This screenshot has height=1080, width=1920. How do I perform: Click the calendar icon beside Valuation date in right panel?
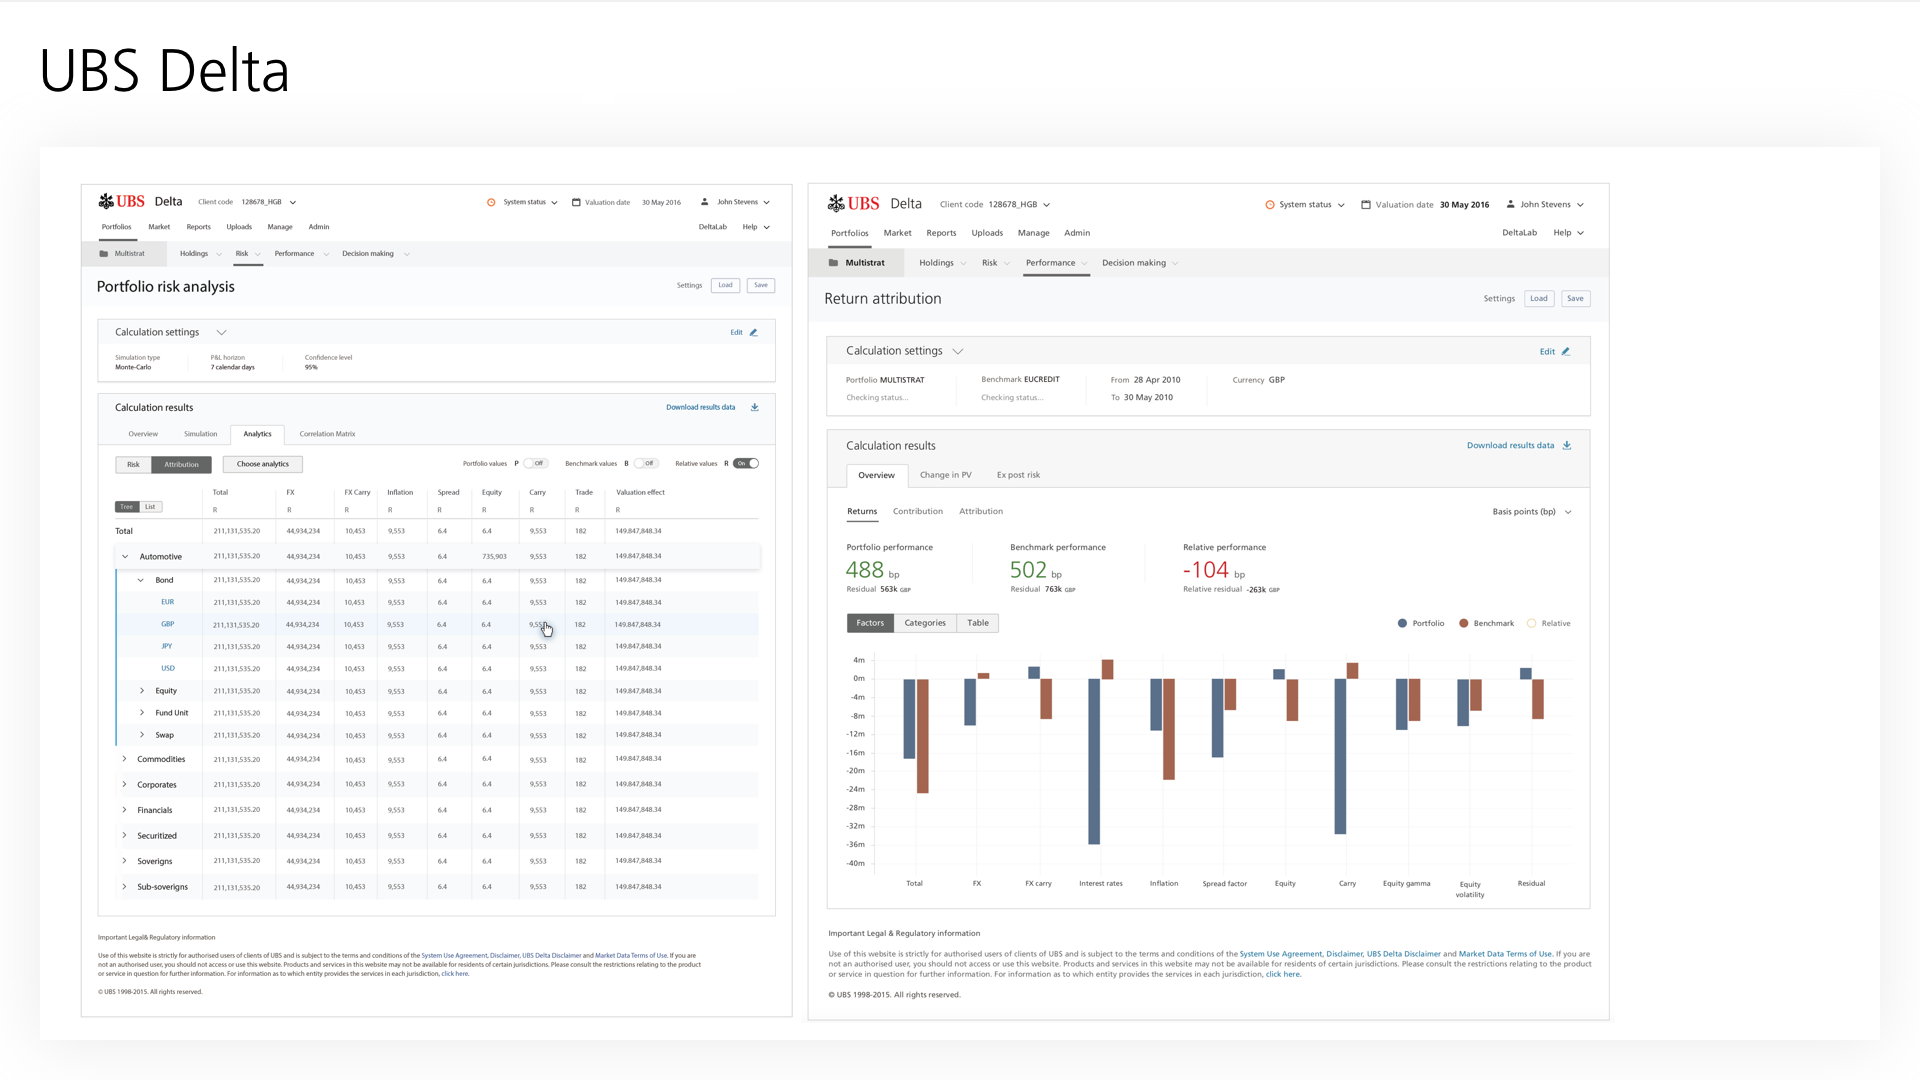click(1366, 204)
